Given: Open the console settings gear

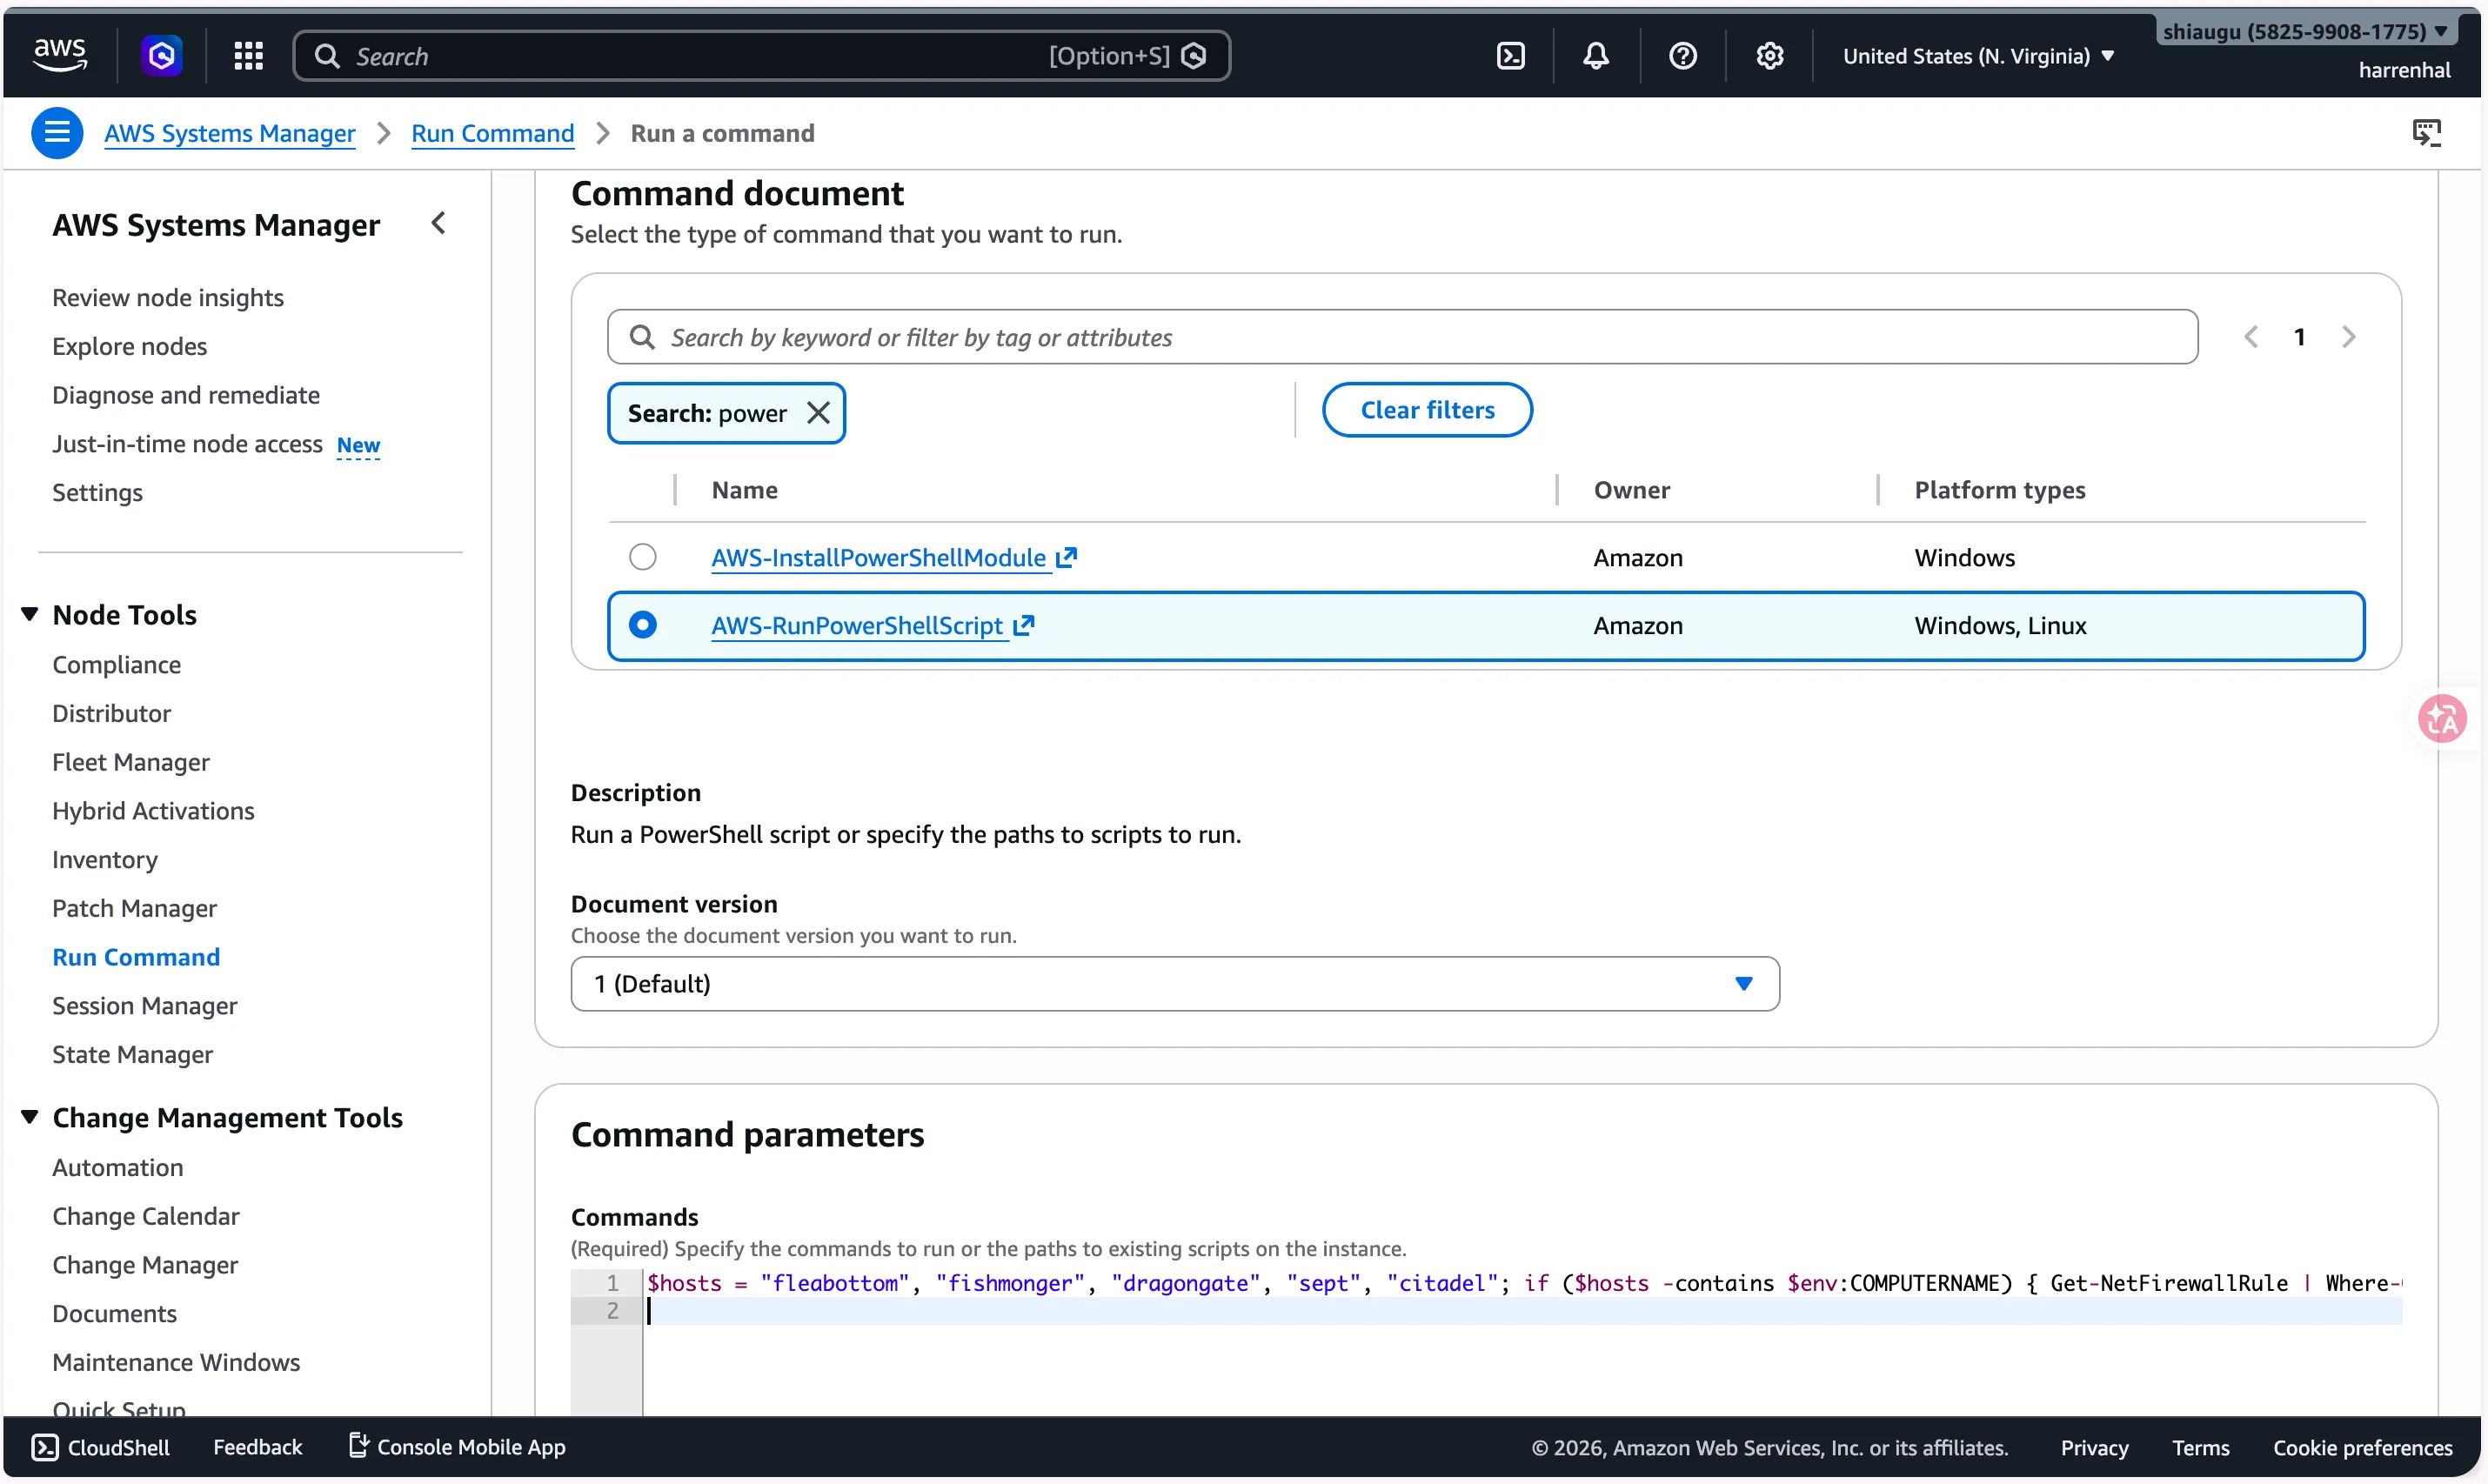Looking at the screenshot, I should 1769,56.
